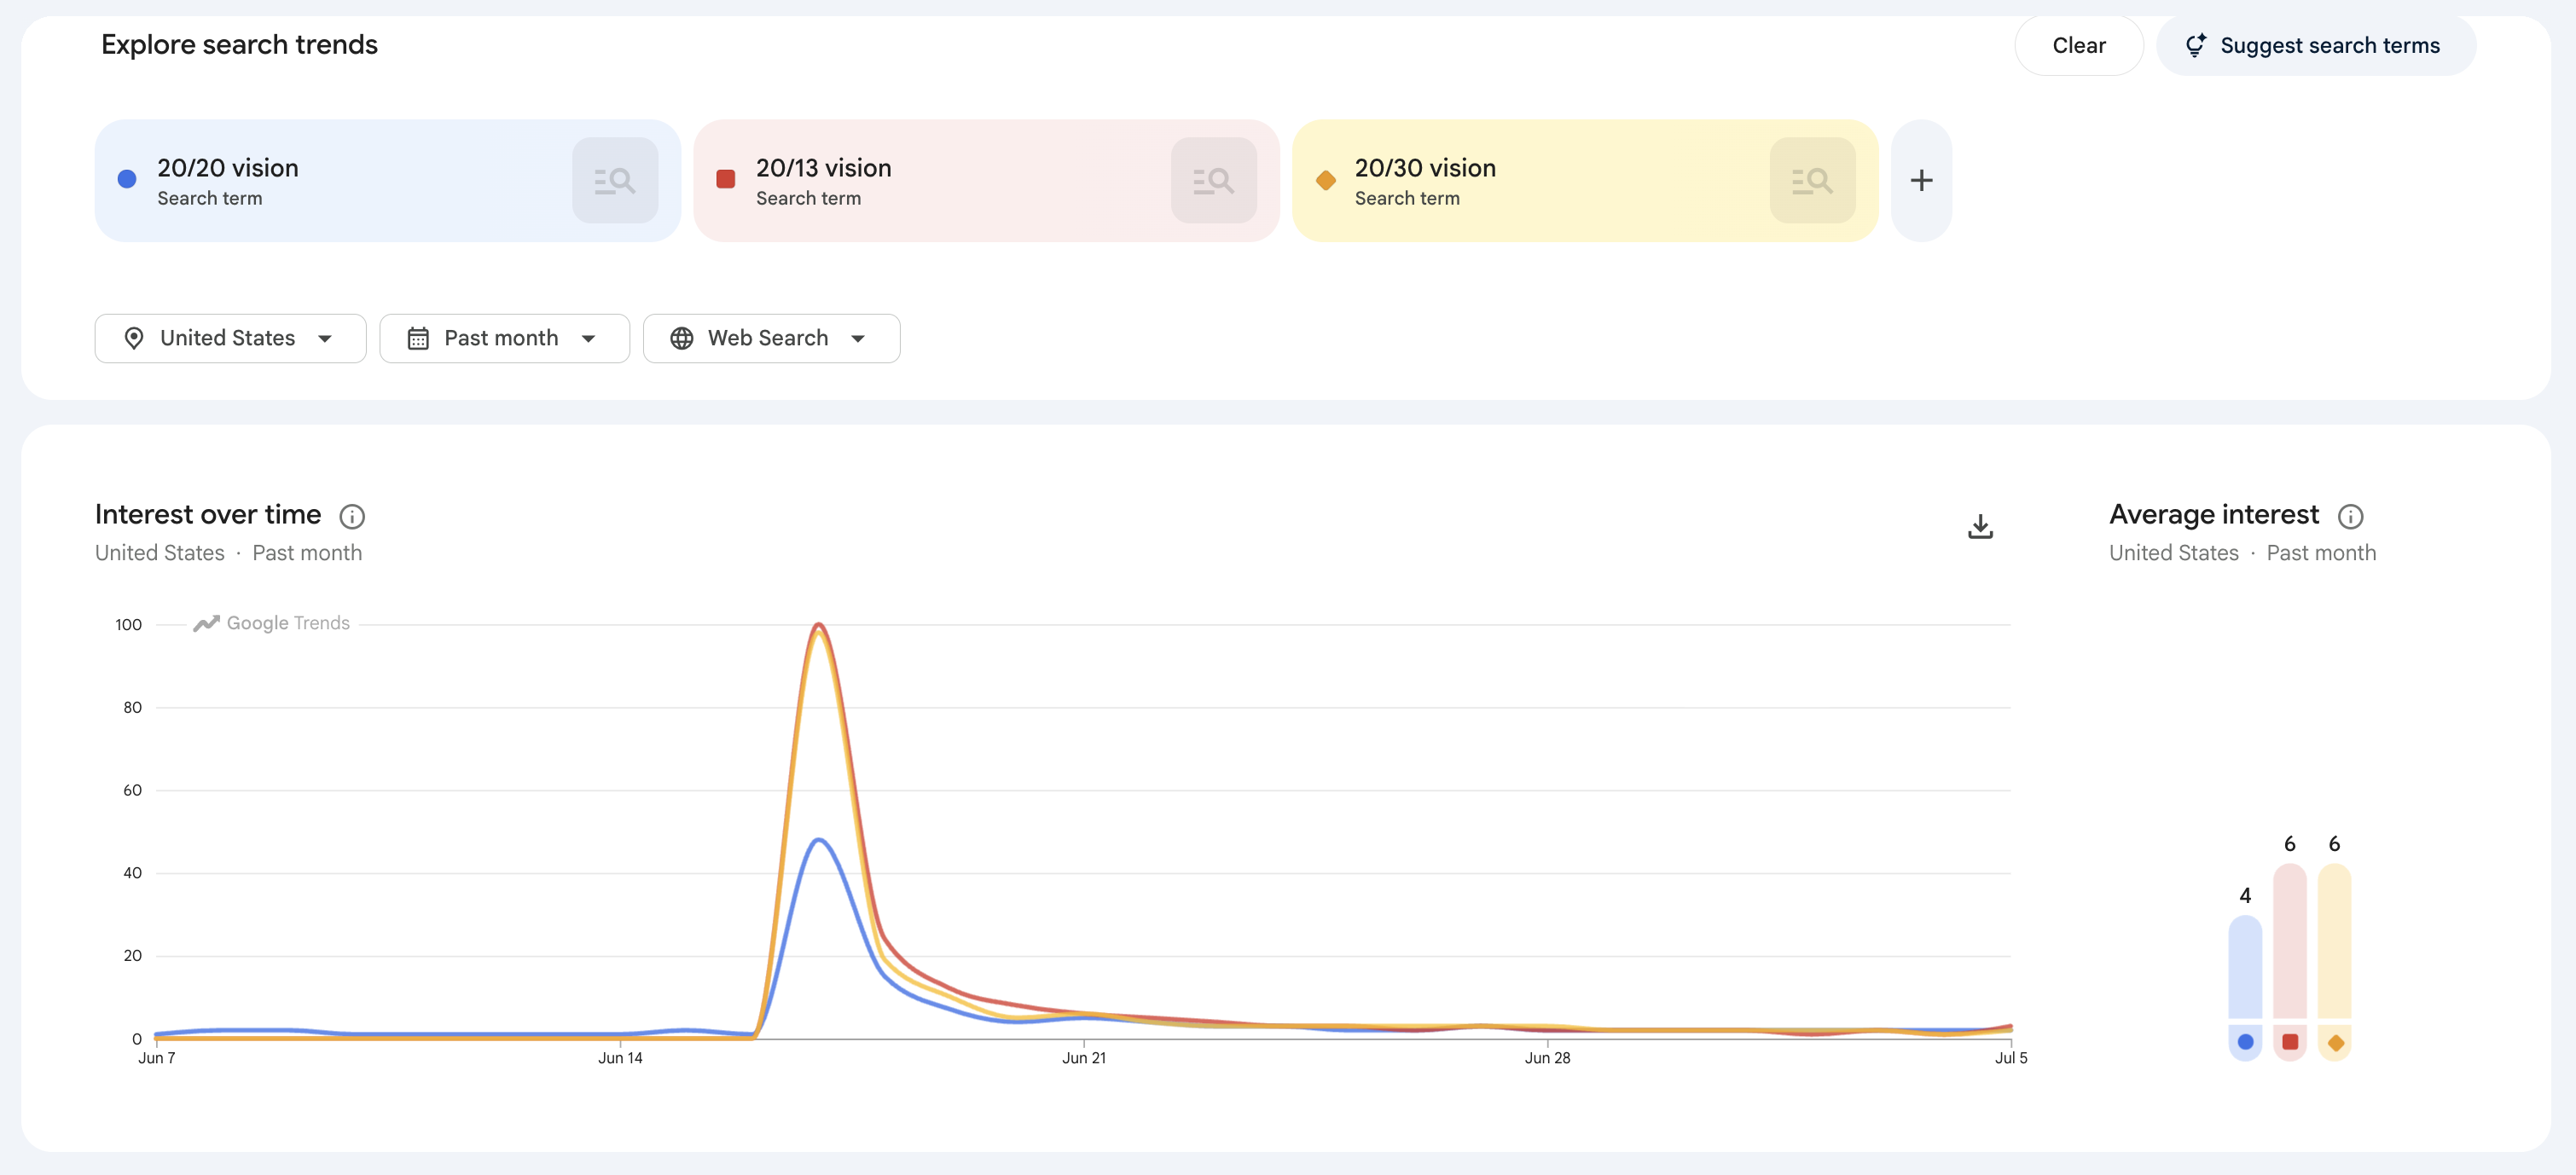Open the Web Search type dropdown
The width and height of the screenshot is (2576, 1175).
click(771, 338)
